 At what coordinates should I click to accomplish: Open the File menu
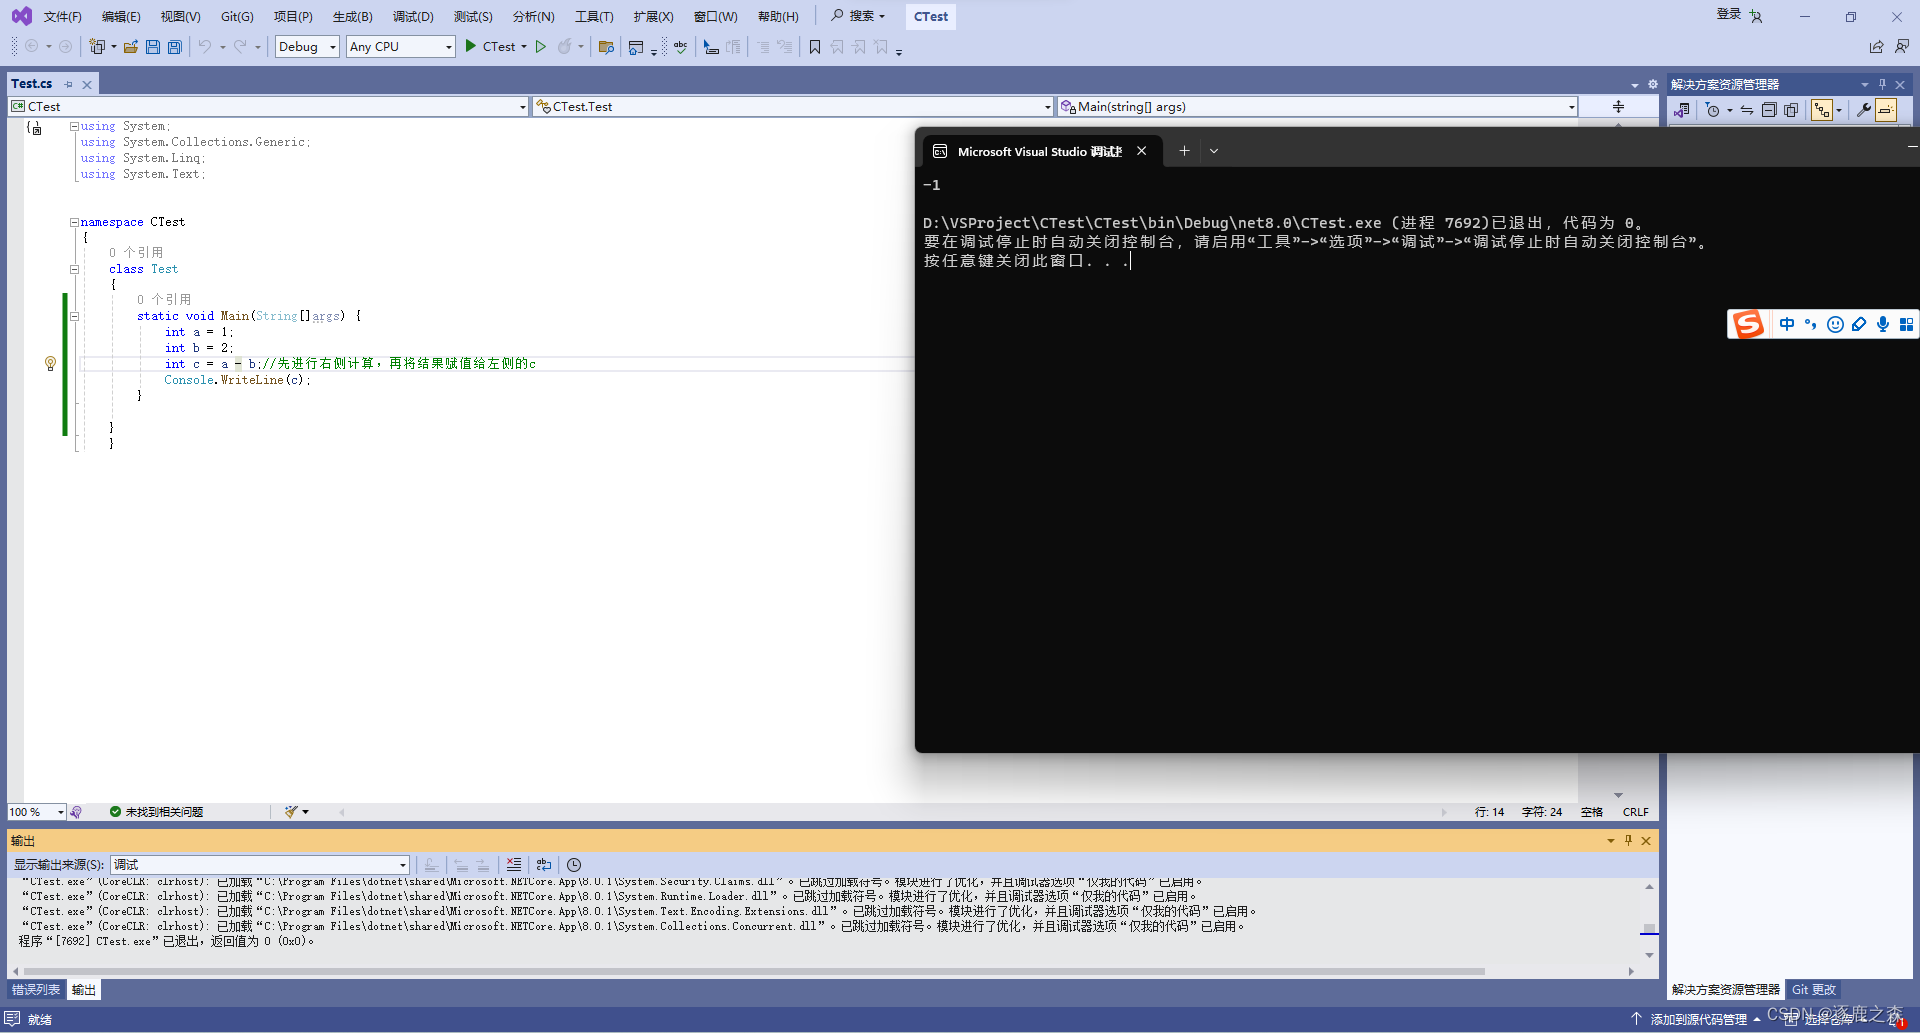point(62,16)
